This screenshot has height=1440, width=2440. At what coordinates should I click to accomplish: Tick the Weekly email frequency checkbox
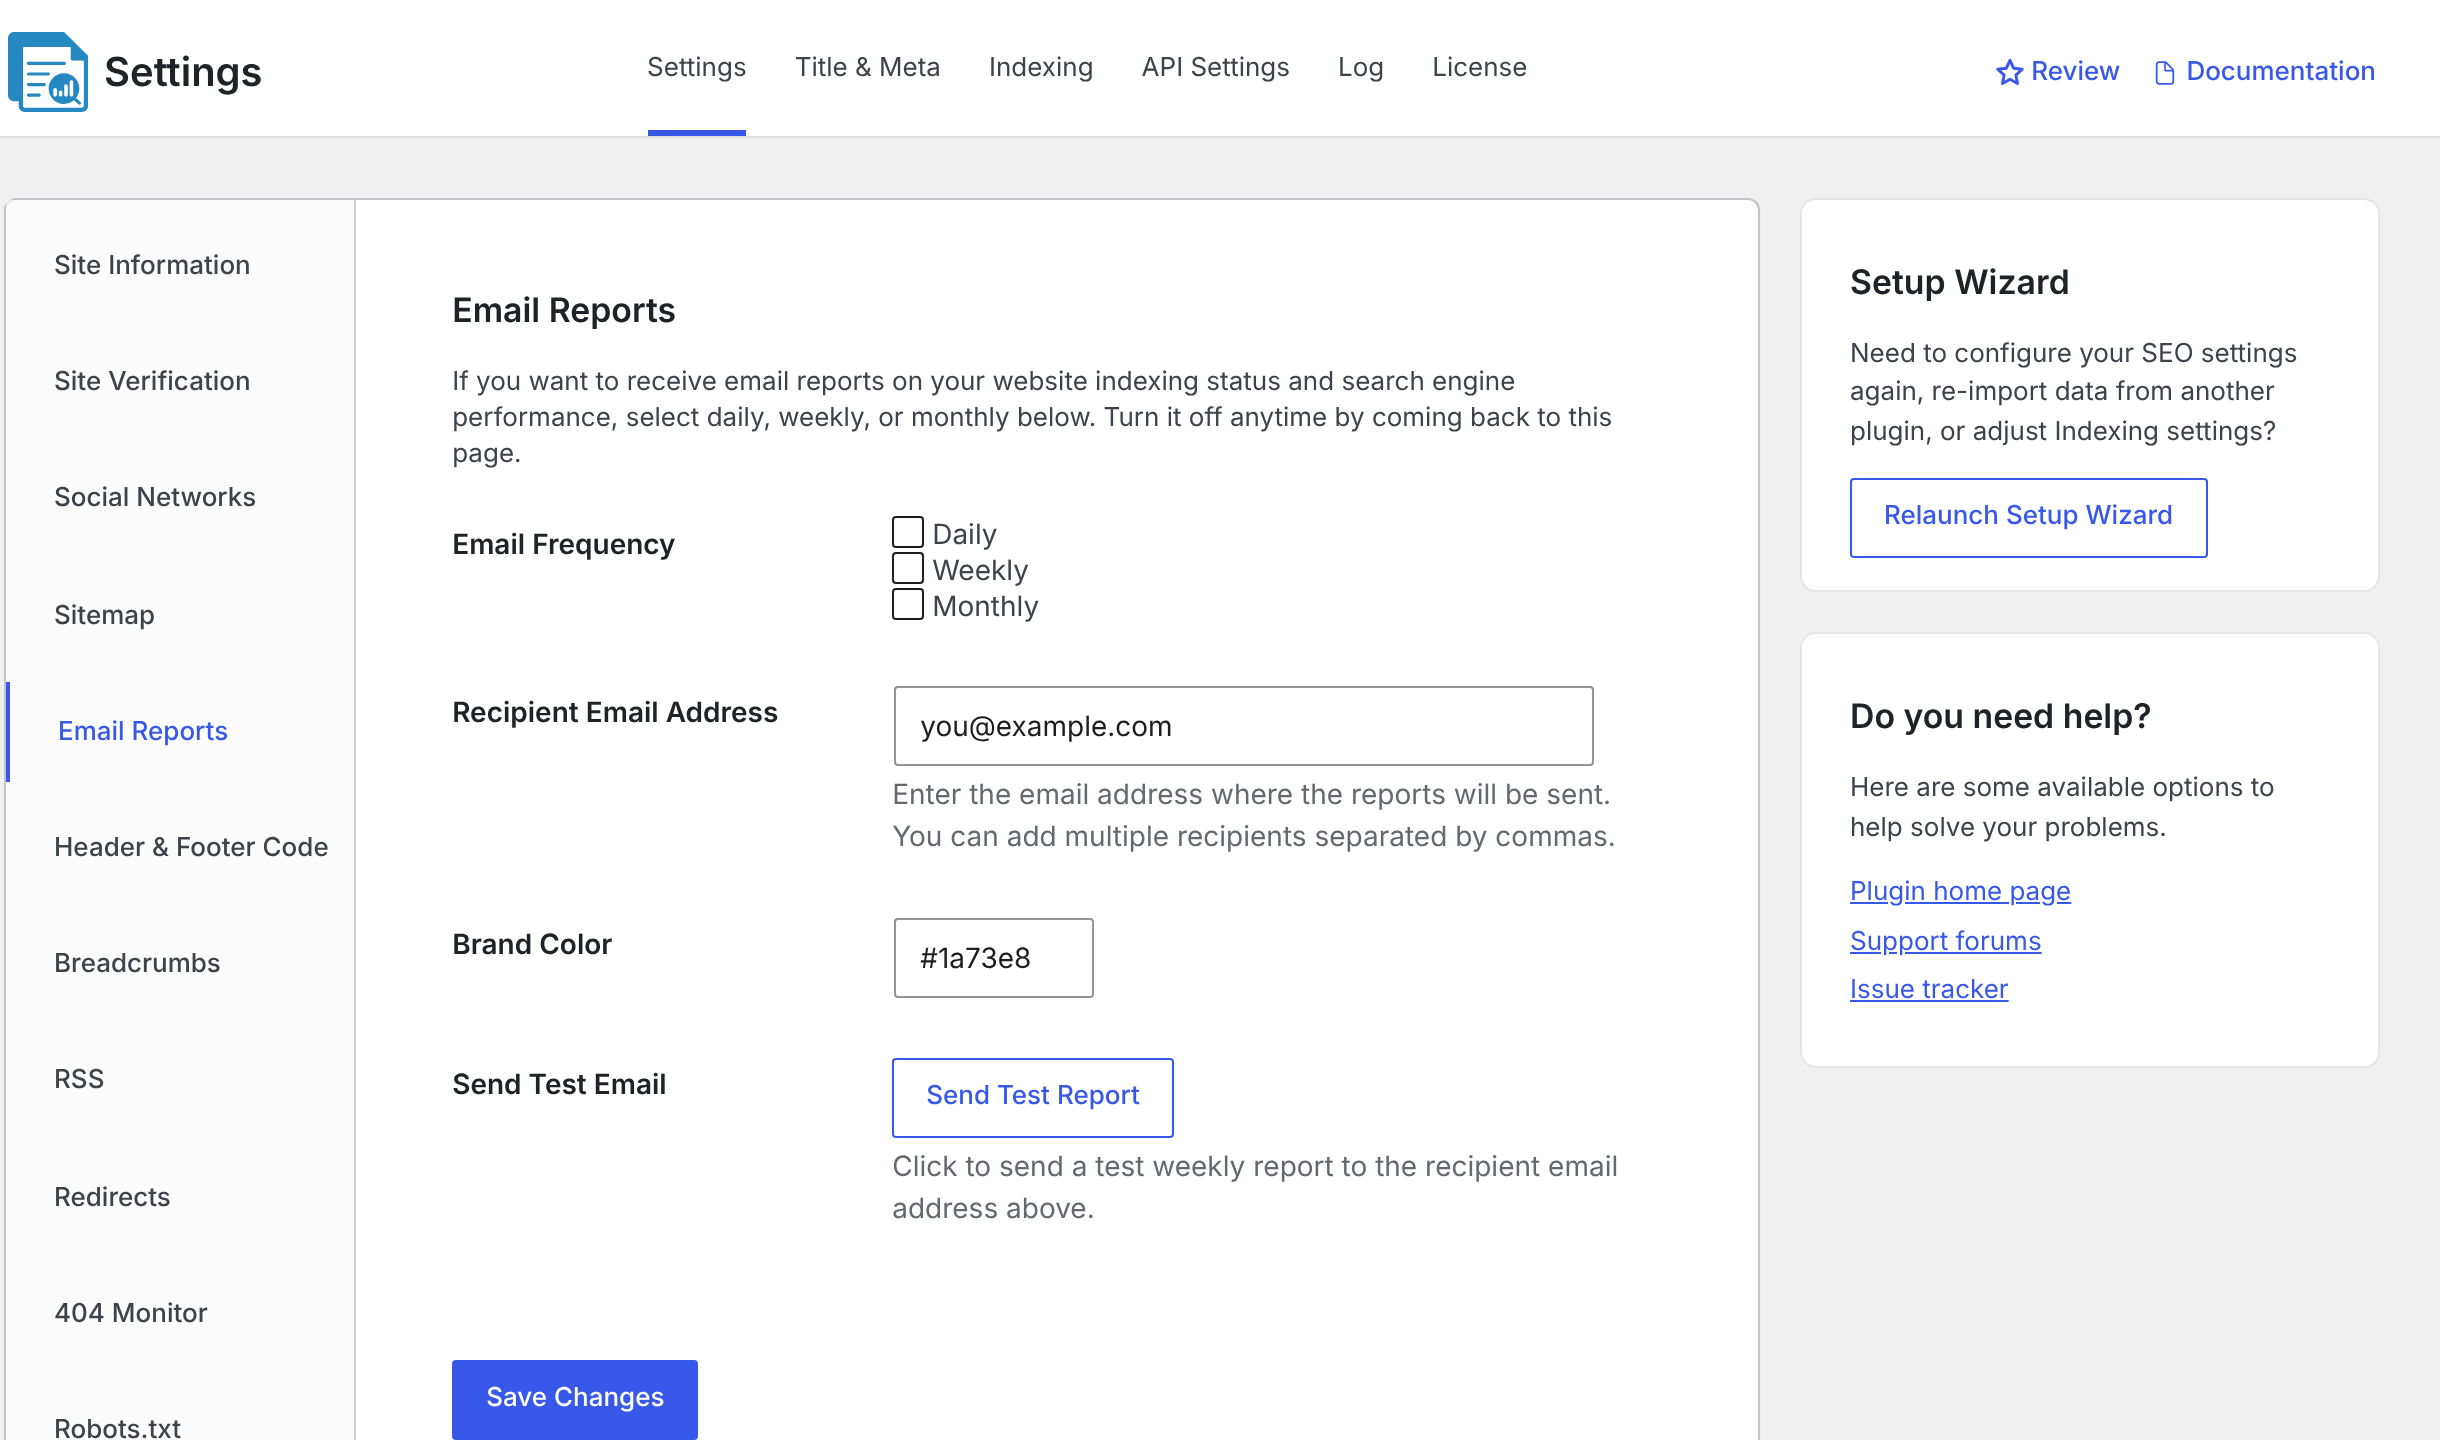coord(908,568)
